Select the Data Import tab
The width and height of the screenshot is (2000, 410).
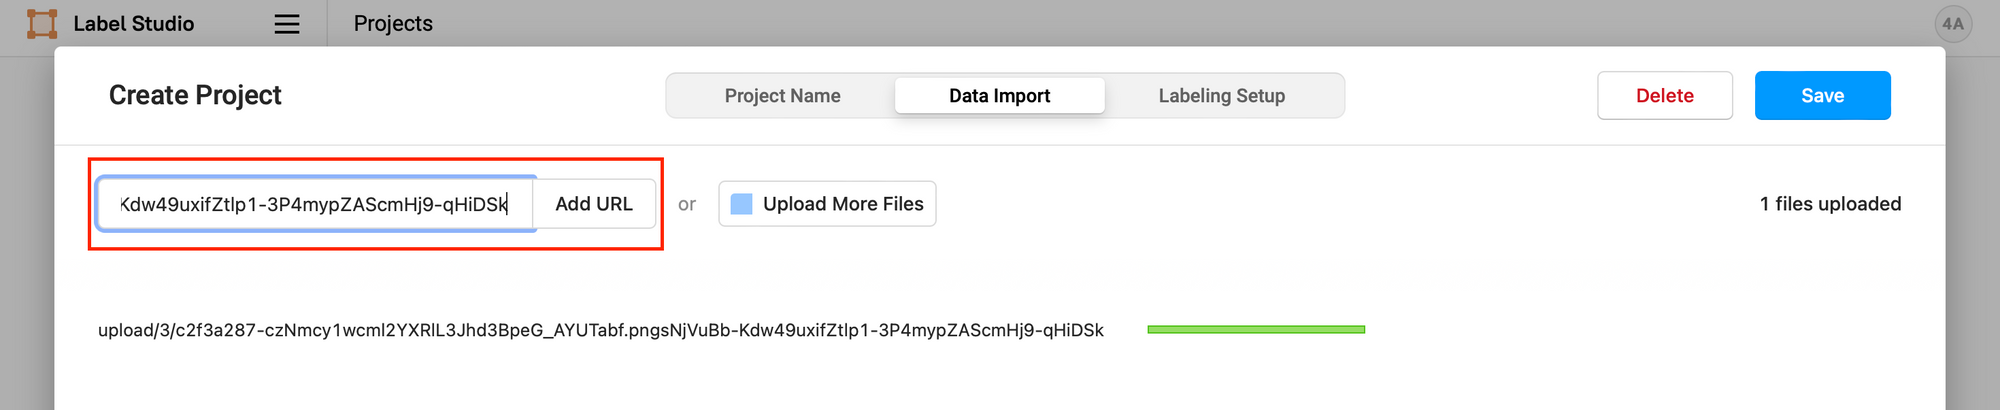(999, 96)
